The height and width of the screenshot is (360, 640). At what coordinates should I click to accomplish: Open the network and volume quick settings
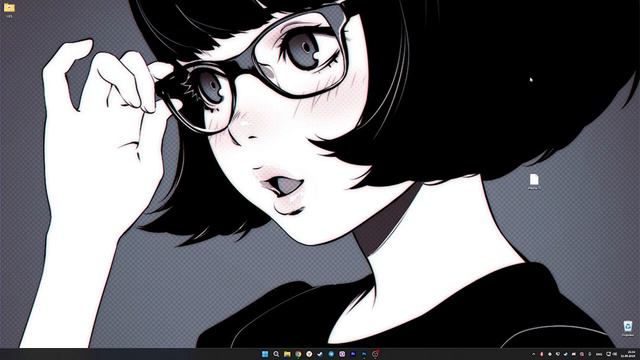611,354
